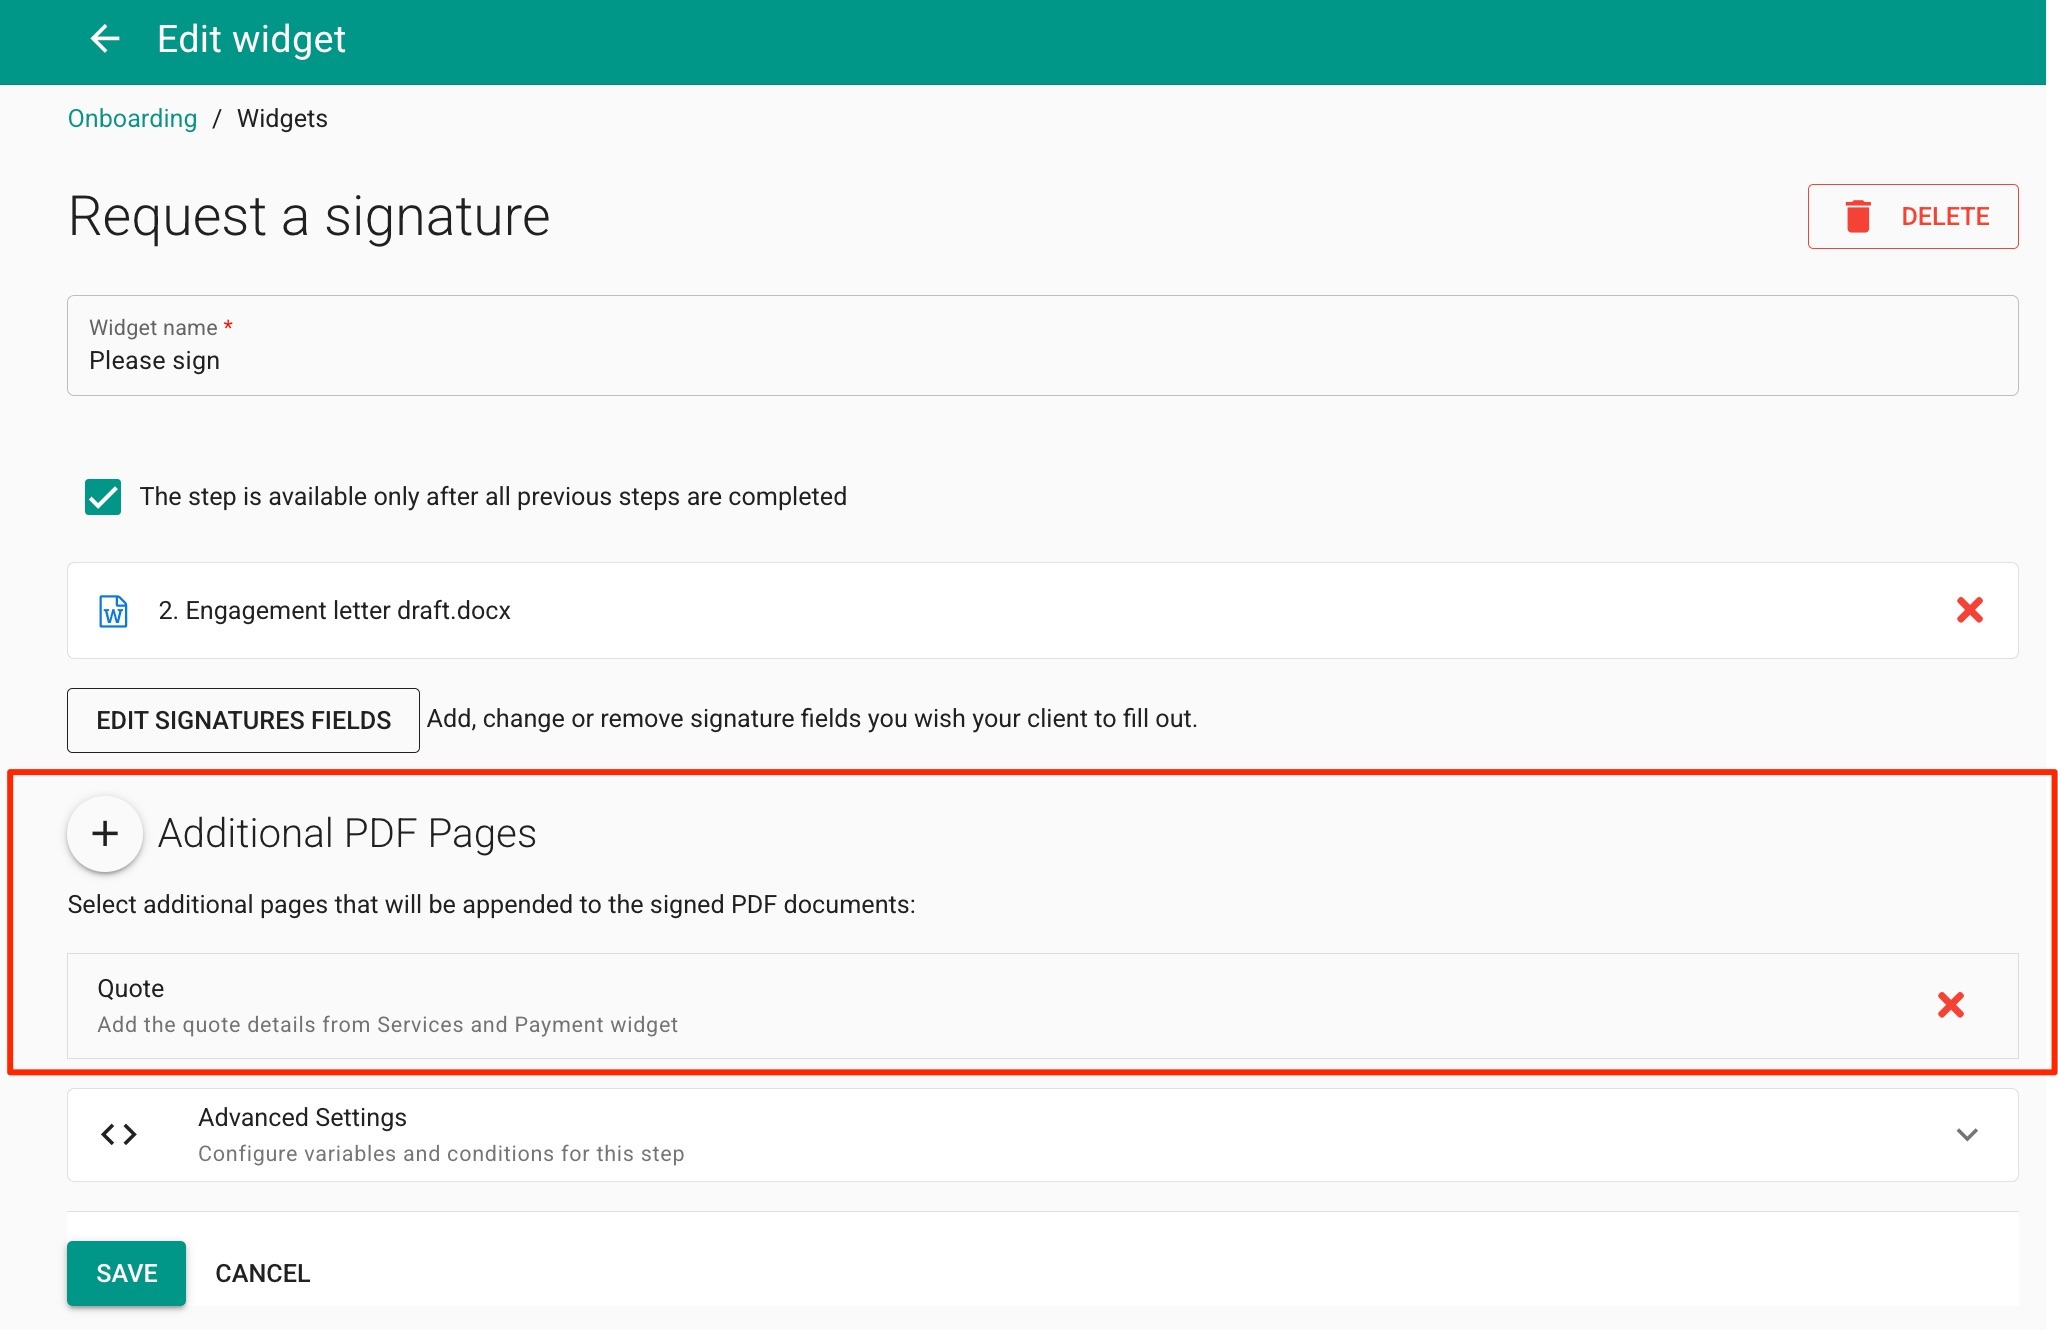The width and height of the screenshot is (2058, 1330).
Task: Click the trash icon on DELETE button
Action: [1857, 216]
